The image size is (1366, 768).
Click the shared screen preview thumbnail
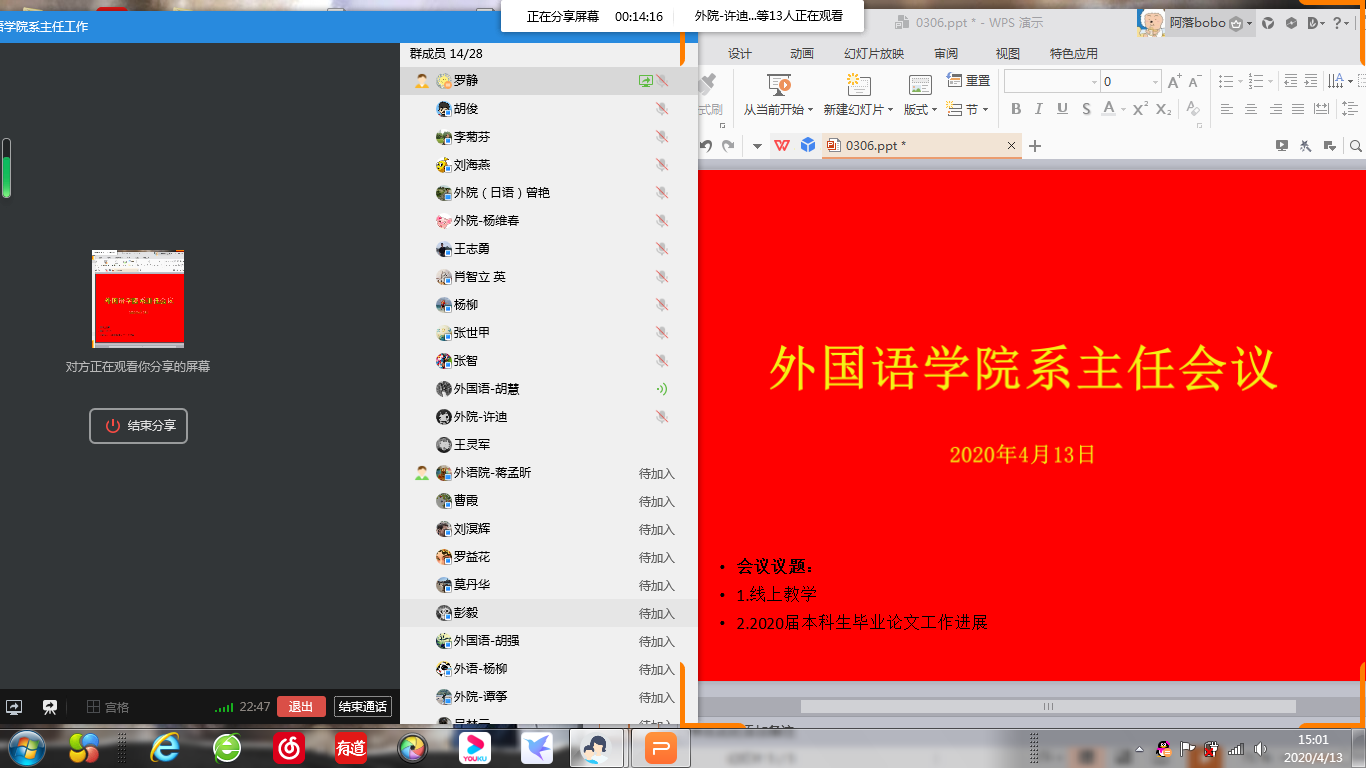coord(138,298)
